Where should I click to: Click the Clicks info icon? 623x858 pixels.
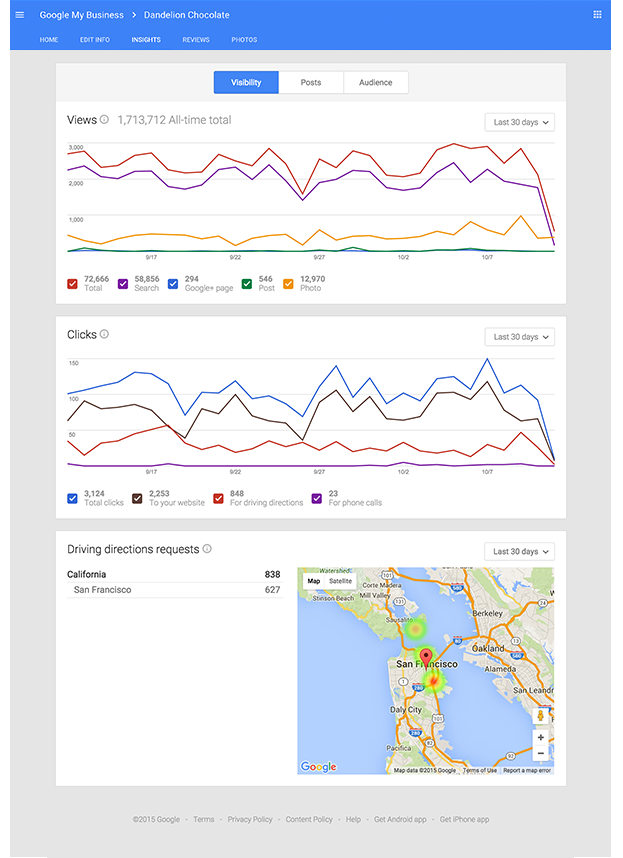[x=104, y=334]
